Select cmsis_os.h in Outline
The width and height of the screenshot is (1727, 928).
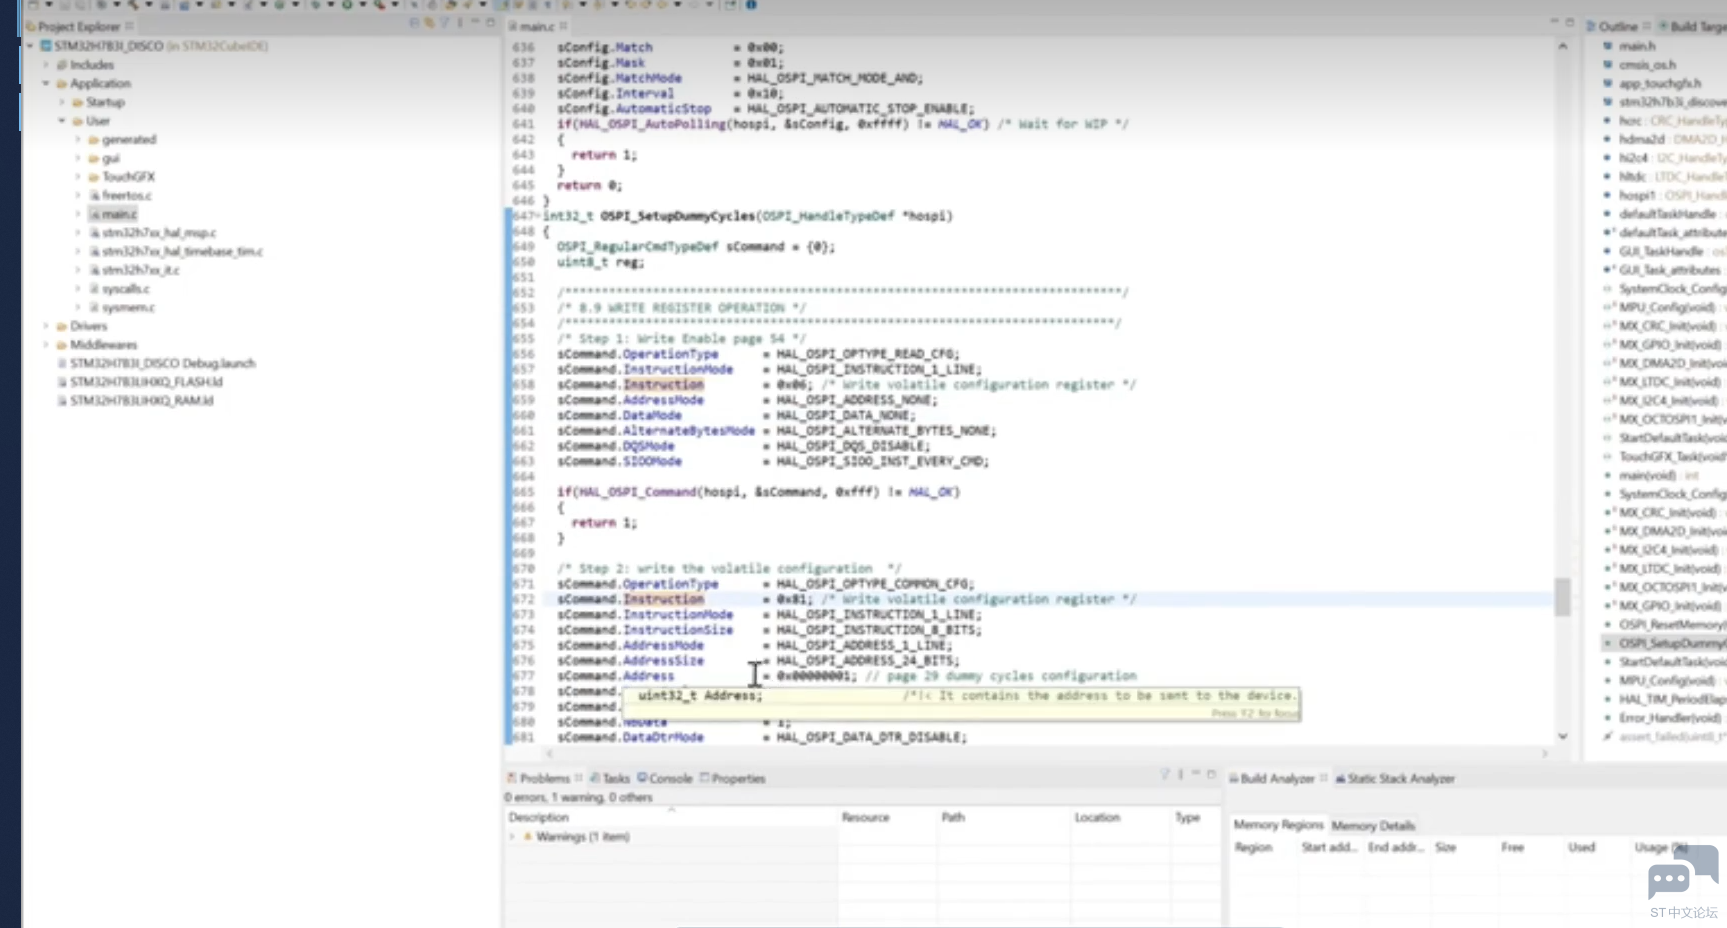coord(1647,65)
